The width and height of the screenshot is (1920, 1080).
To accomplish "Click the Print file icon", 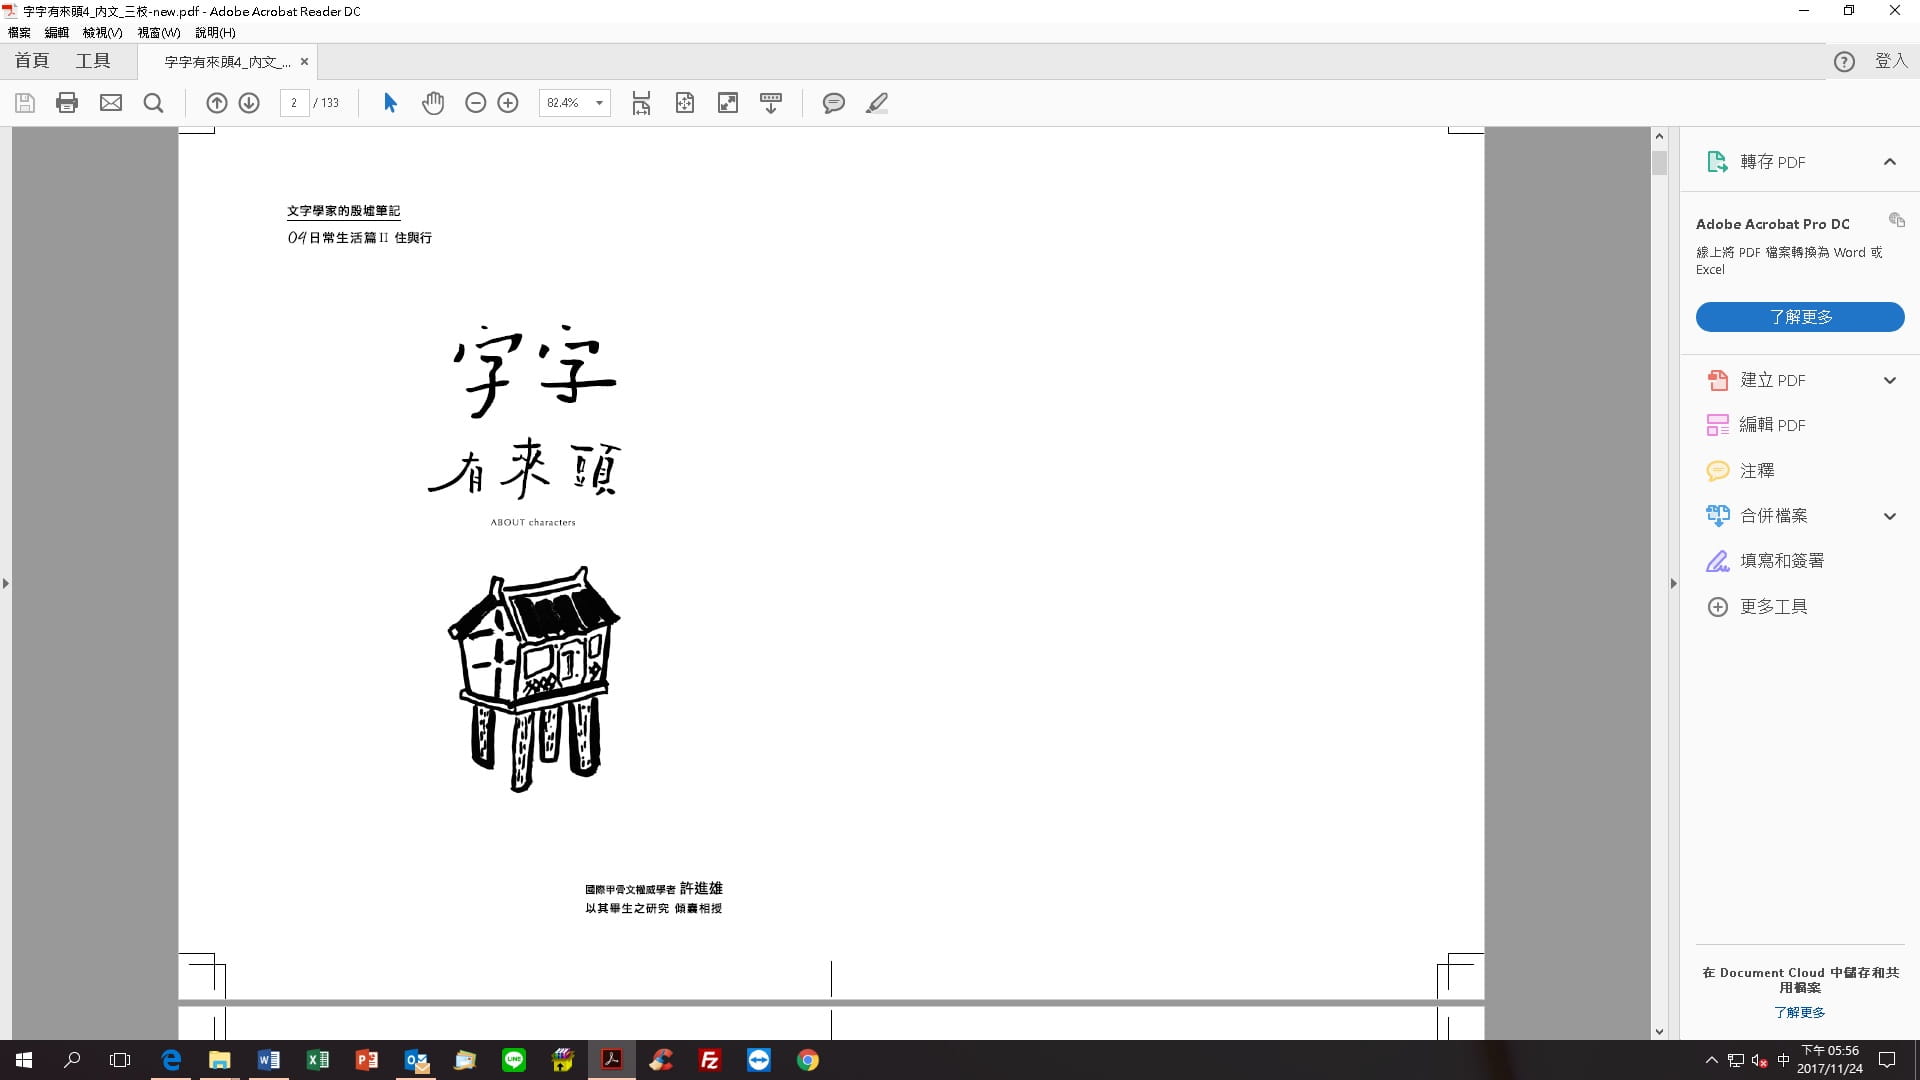I will pos(67,103).
